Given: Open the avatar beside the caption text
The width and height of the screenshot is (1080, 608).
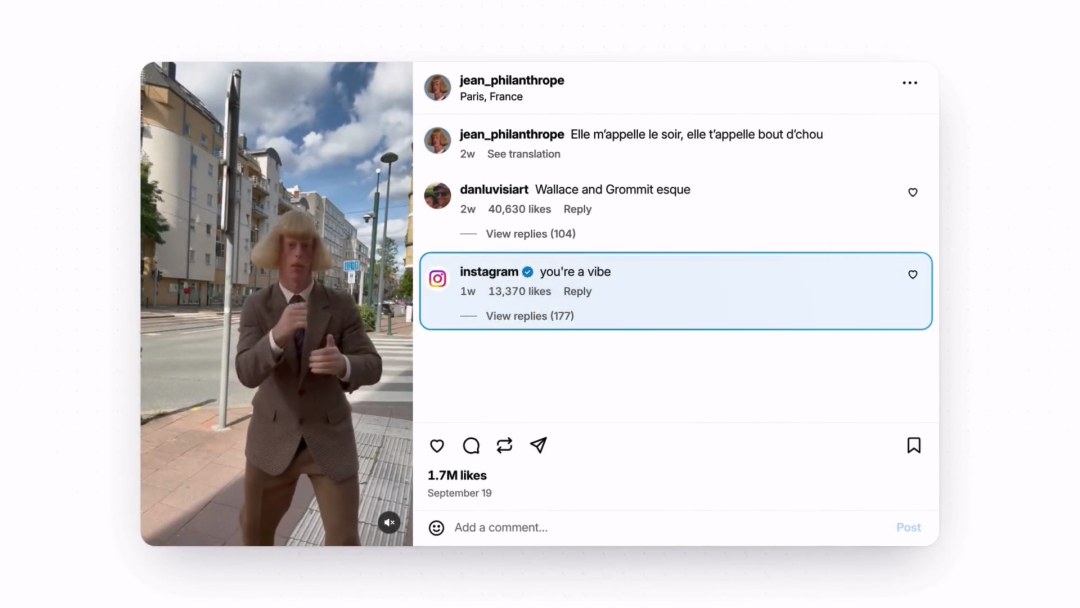Looking at the screenshot, I should [x=437, y=140].
